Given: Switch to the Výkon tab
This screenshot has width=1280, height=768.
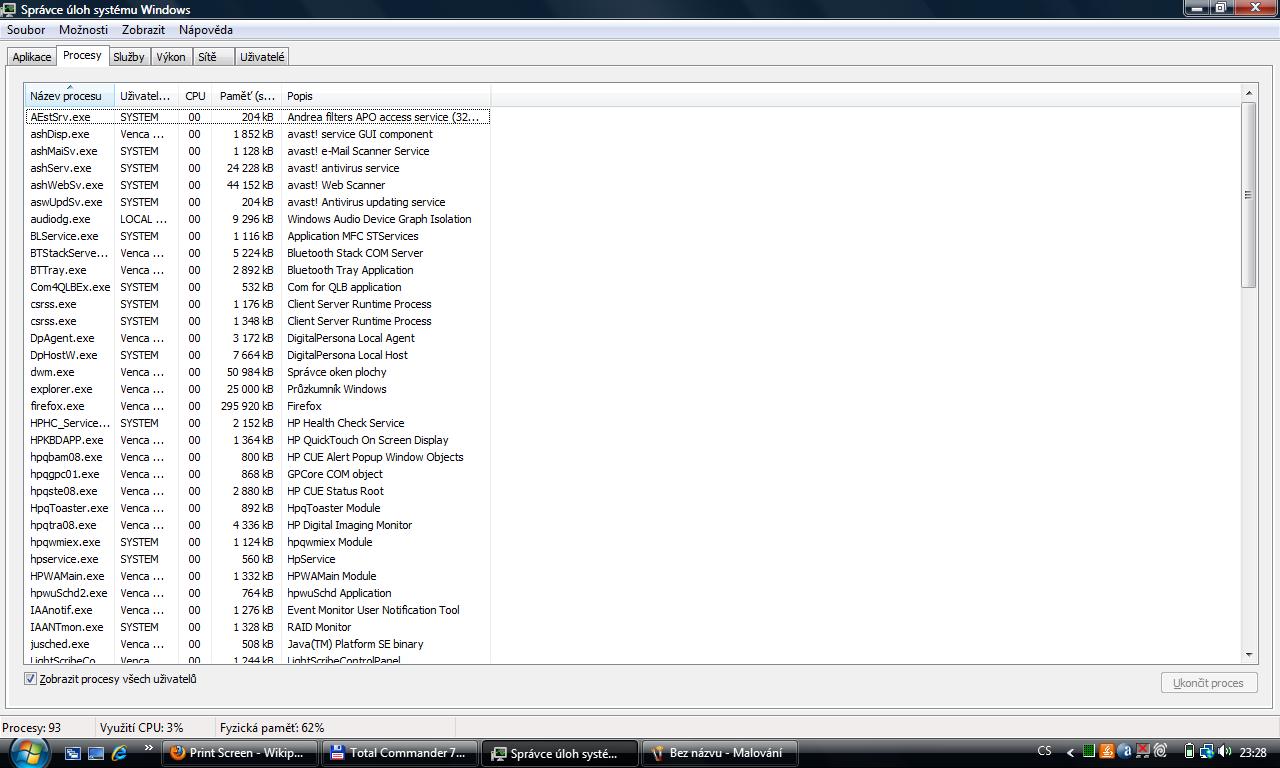Looking at the screenshot, I should pos(171,57).
